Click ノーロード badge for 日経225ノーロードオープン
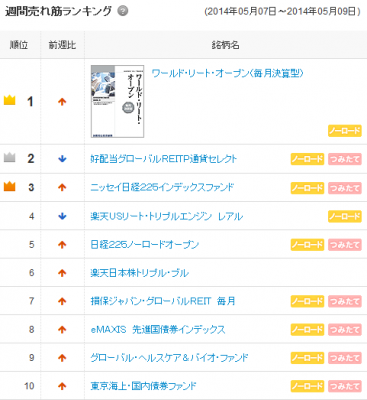Image resolution: width=367 pixels, height=400 pixels. 307,245
